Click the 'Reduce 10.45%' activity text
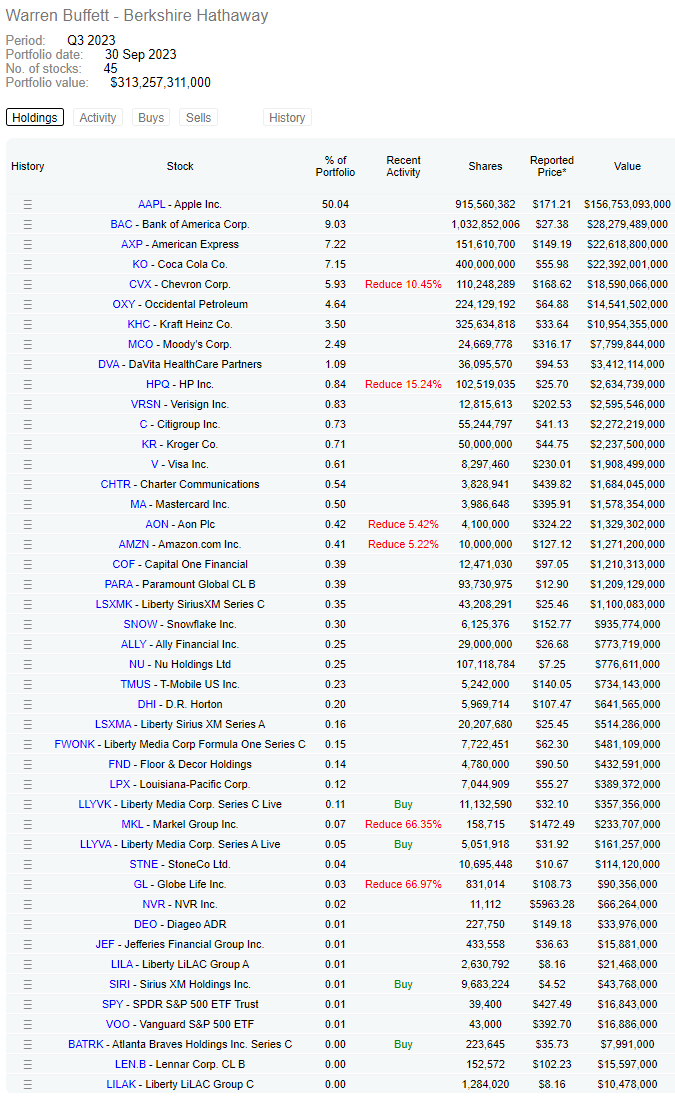 (x=404, y=284)
